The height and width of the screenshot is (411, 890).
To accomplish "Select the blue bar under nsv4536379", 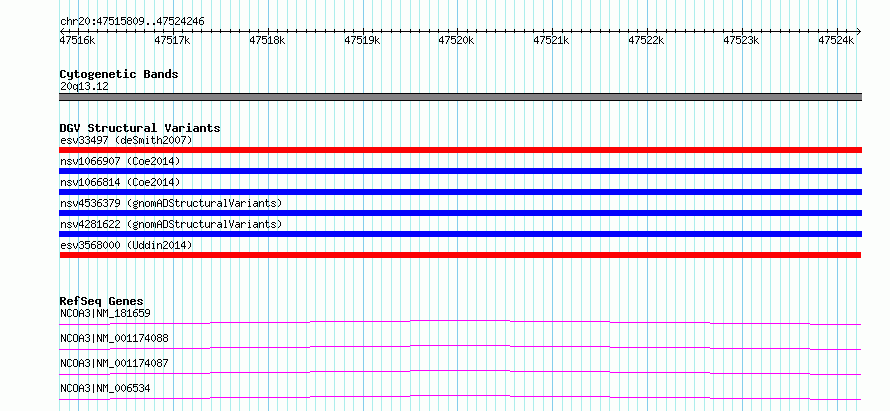I will tap(460, 213).
